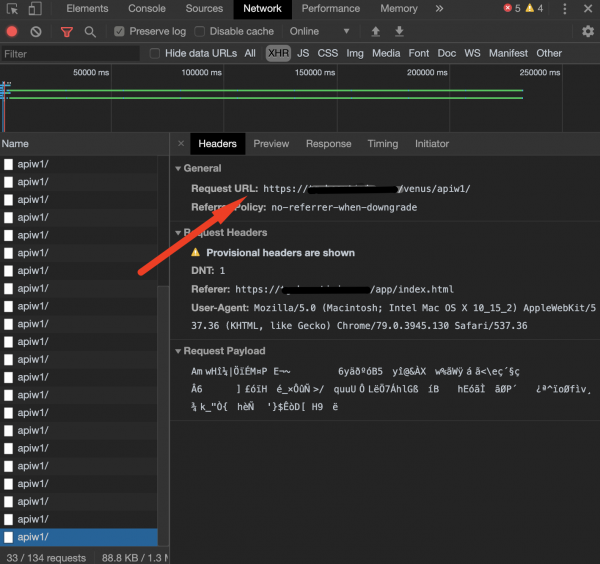The width and height of the screenshot is (600, 564).
Task: Click the Filter text input field
Action: [70, 53]
